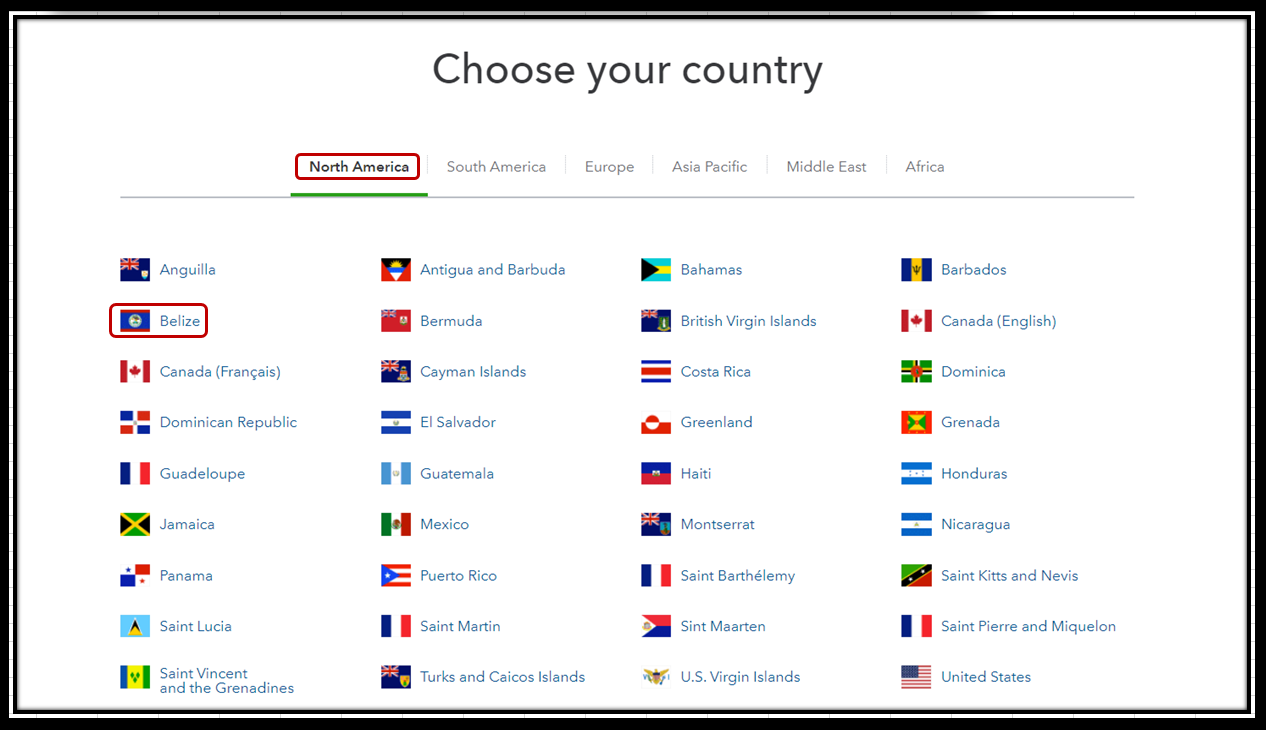This screenshot has height=730, width=1266.
Task: Open the Middle East region
Action: click(x=826, y=166)
